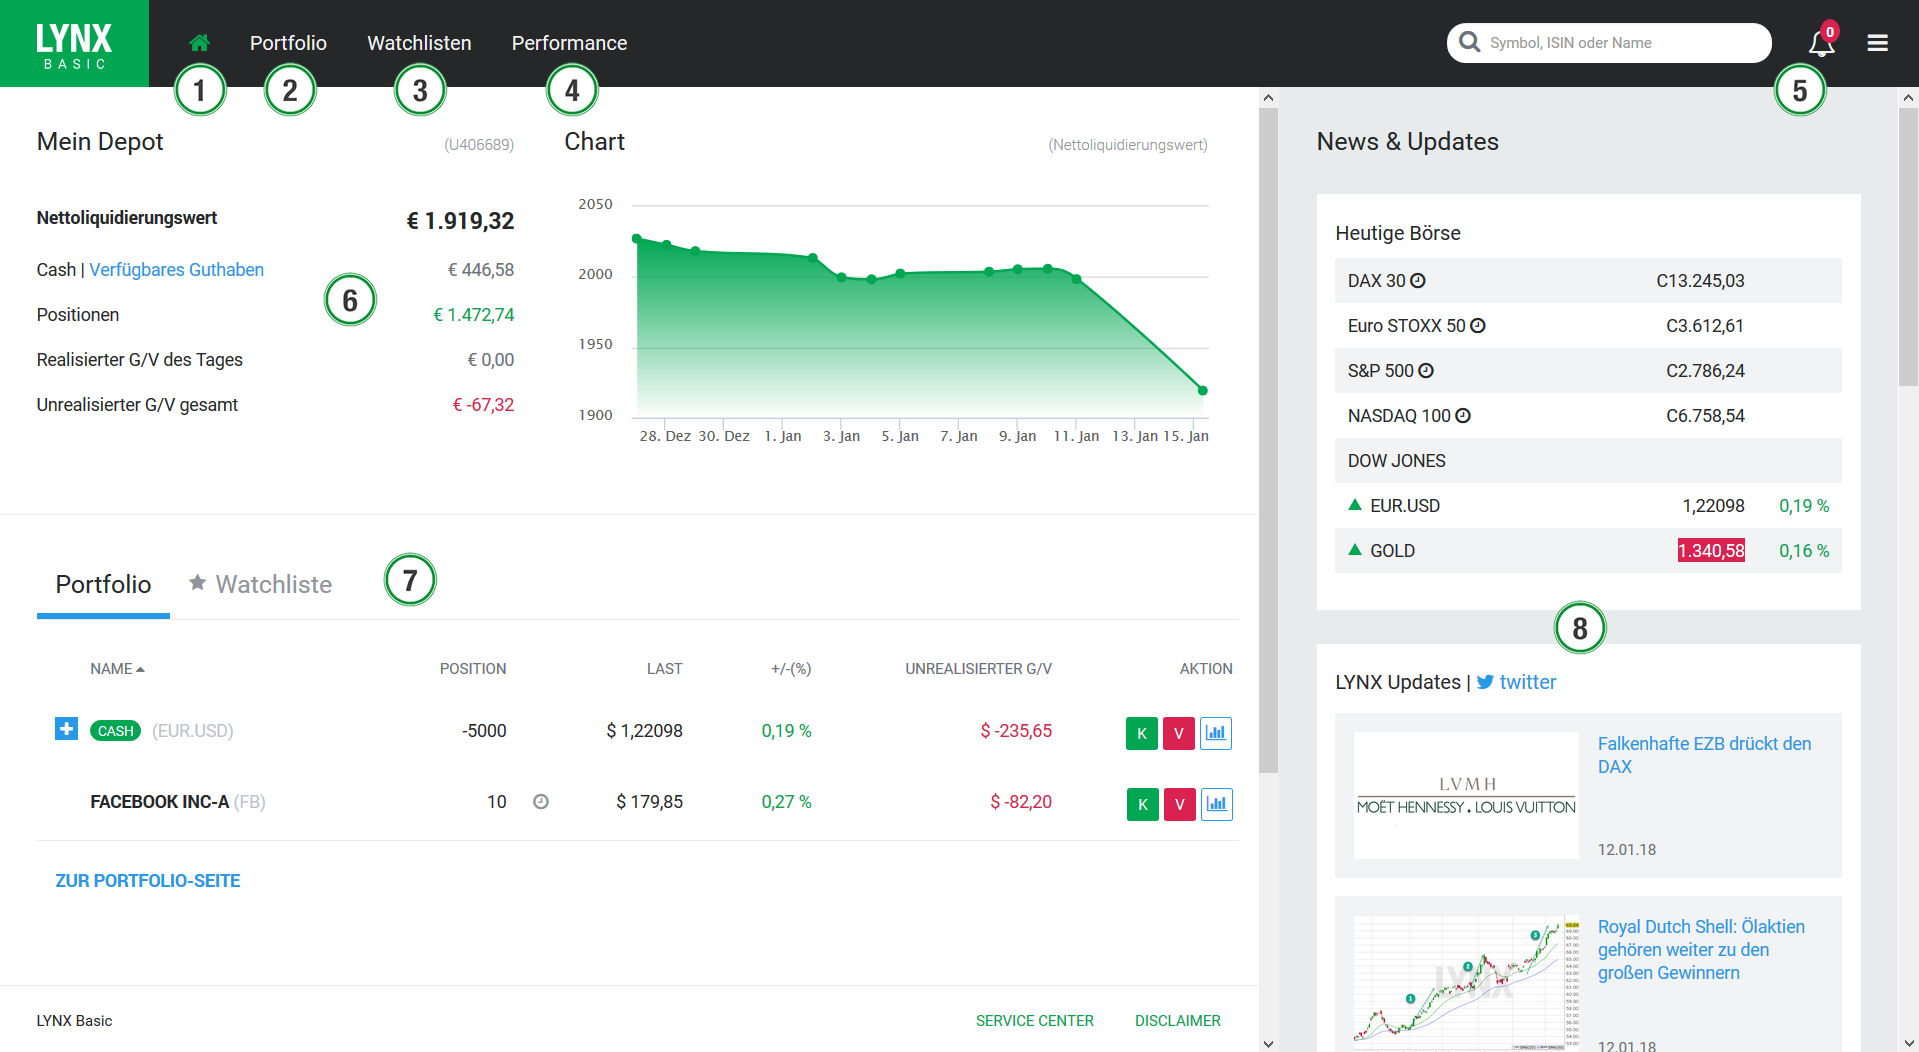Click the clock icon next to S&P 500
1919x1052 pixels.
pyautogui.click(x=1426, y=371)
